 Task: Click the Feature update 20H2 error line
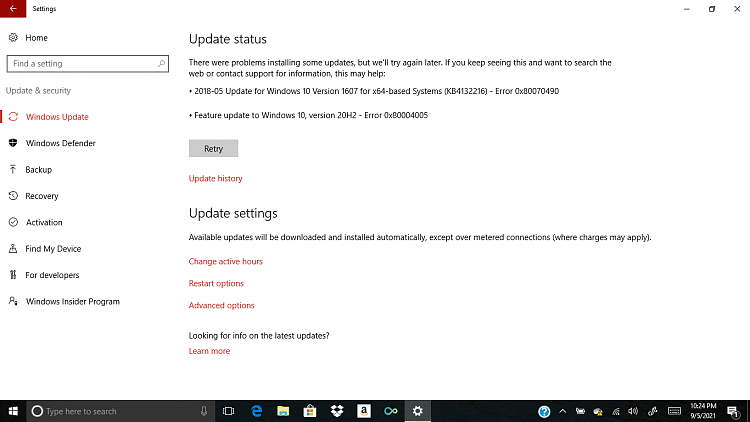pyautogui.click(x=308, y=115)
